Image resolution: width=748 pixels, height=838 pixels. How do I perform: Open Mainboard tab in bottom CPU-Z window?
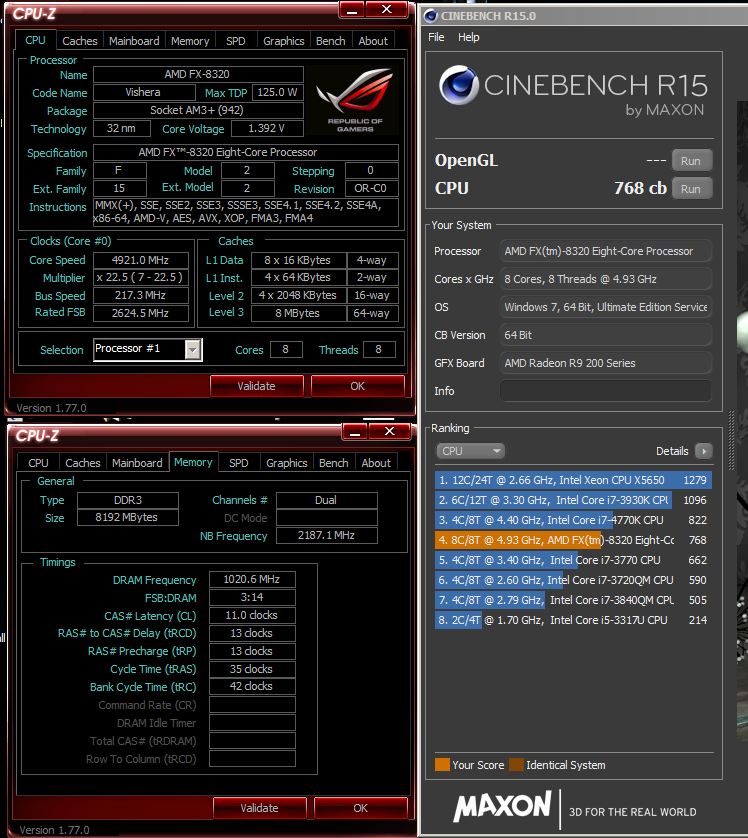(137, 463)
